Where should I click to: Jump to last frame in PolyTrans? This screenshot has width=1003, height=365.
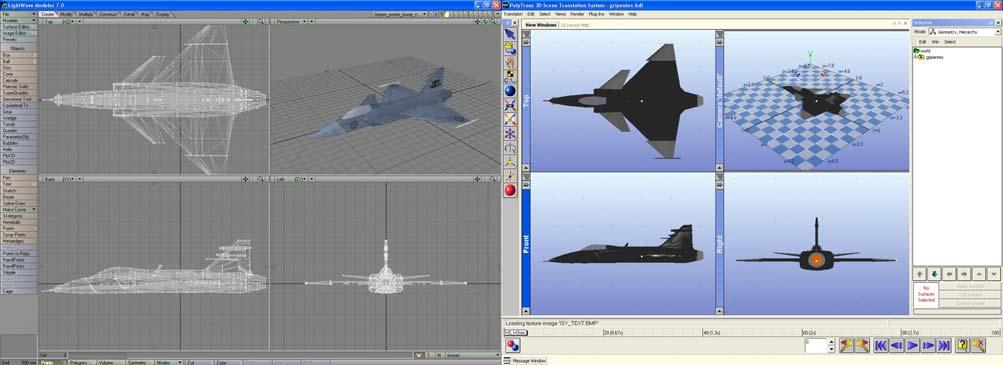pos(944,345)
